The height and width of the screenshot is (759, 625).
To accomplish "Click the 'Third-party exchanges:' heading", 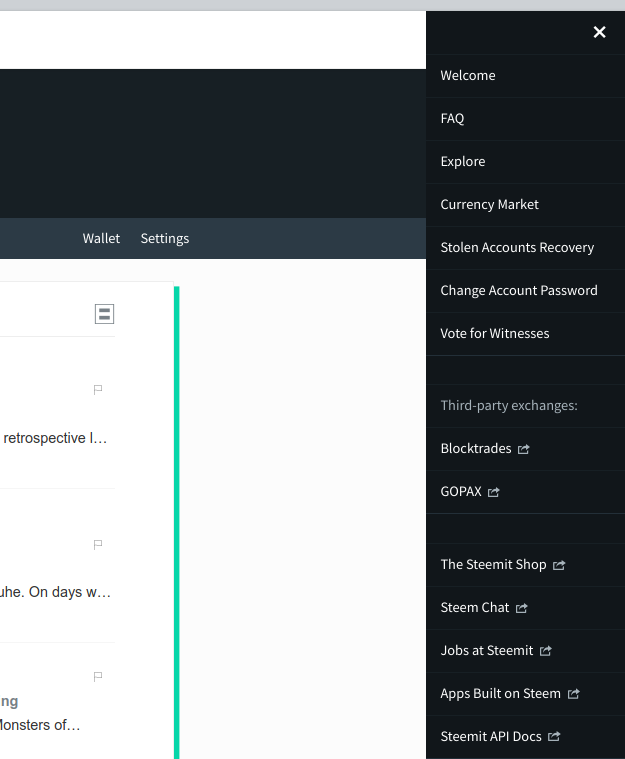I will point(509,406).
